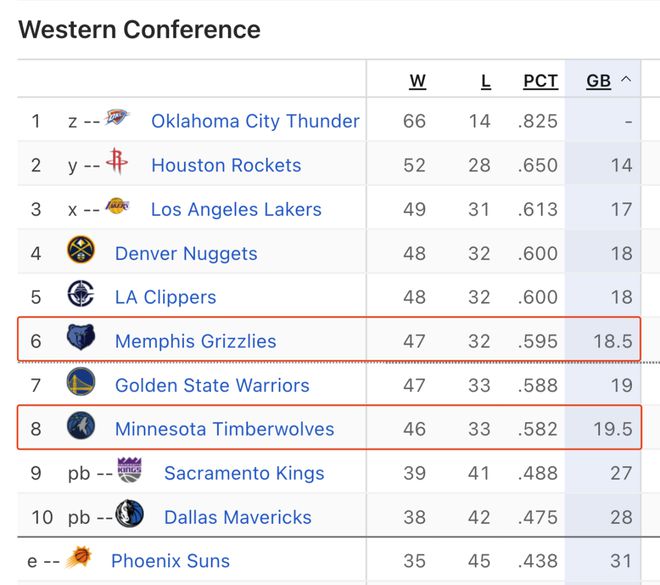Open Golden State Warriors team link
This screenshot has width=660, height=585.
[212, 386]
